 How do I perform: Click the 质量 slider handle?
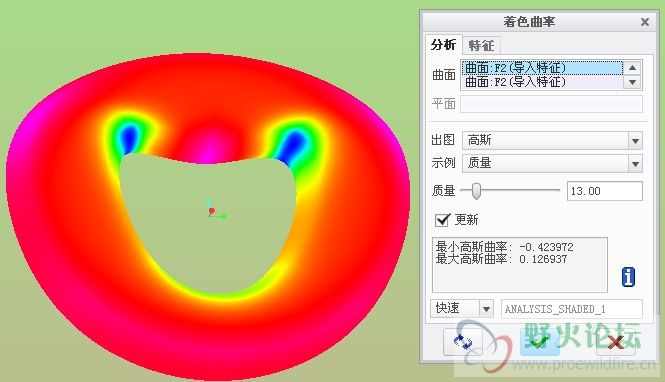476,191
